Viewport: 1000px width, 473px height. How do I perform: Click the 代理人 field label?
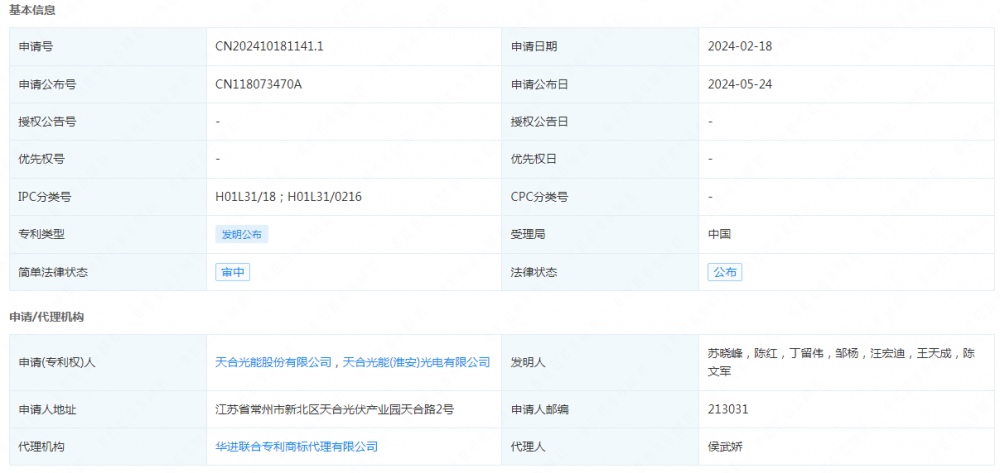pyautogui.click(x=528, y=447)
